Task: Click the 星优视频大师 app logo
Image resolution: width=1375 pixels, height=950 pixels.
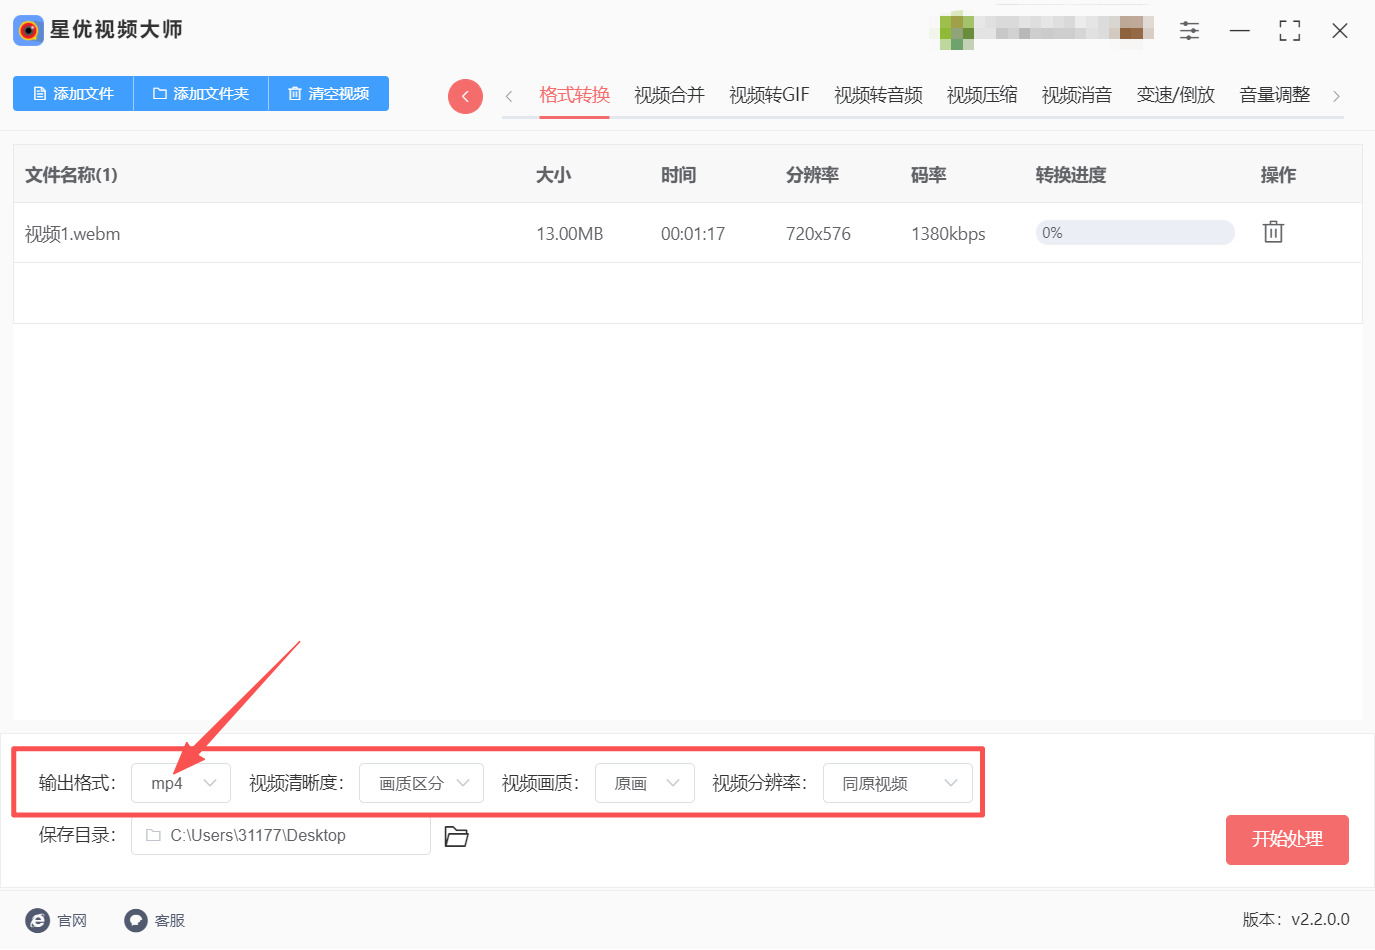Action: pyautogui.click(x=28, y=30)
